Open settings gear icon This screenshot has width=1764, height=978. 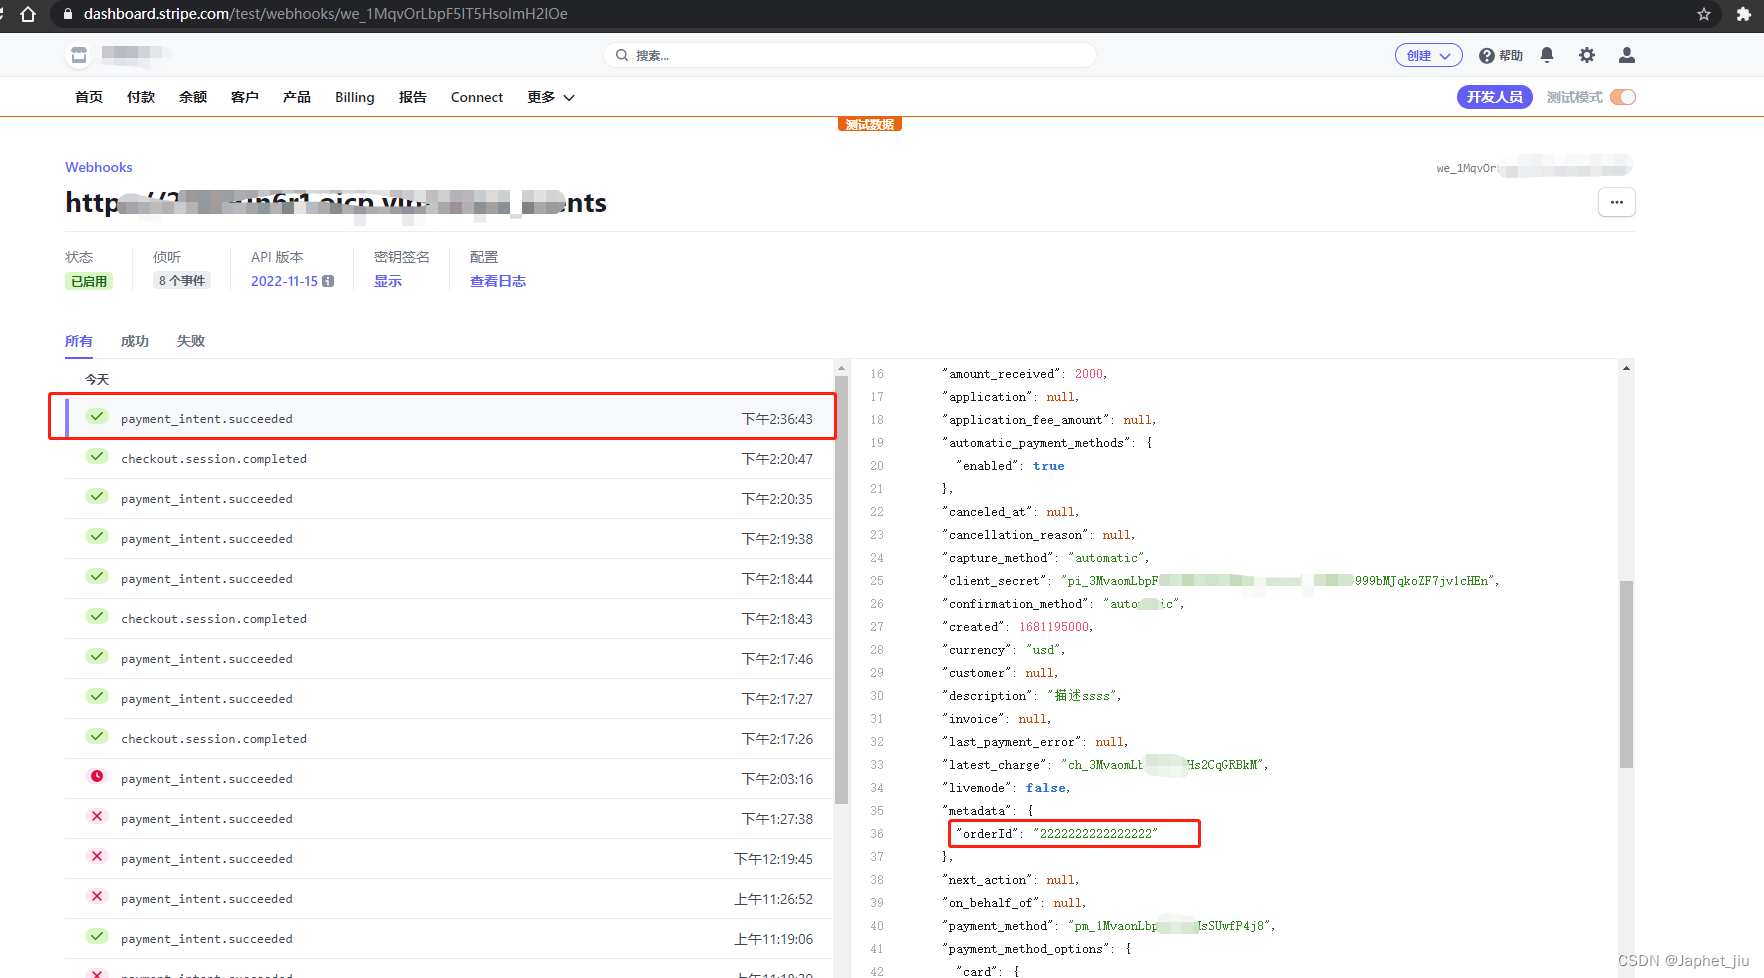point(1587,55)
